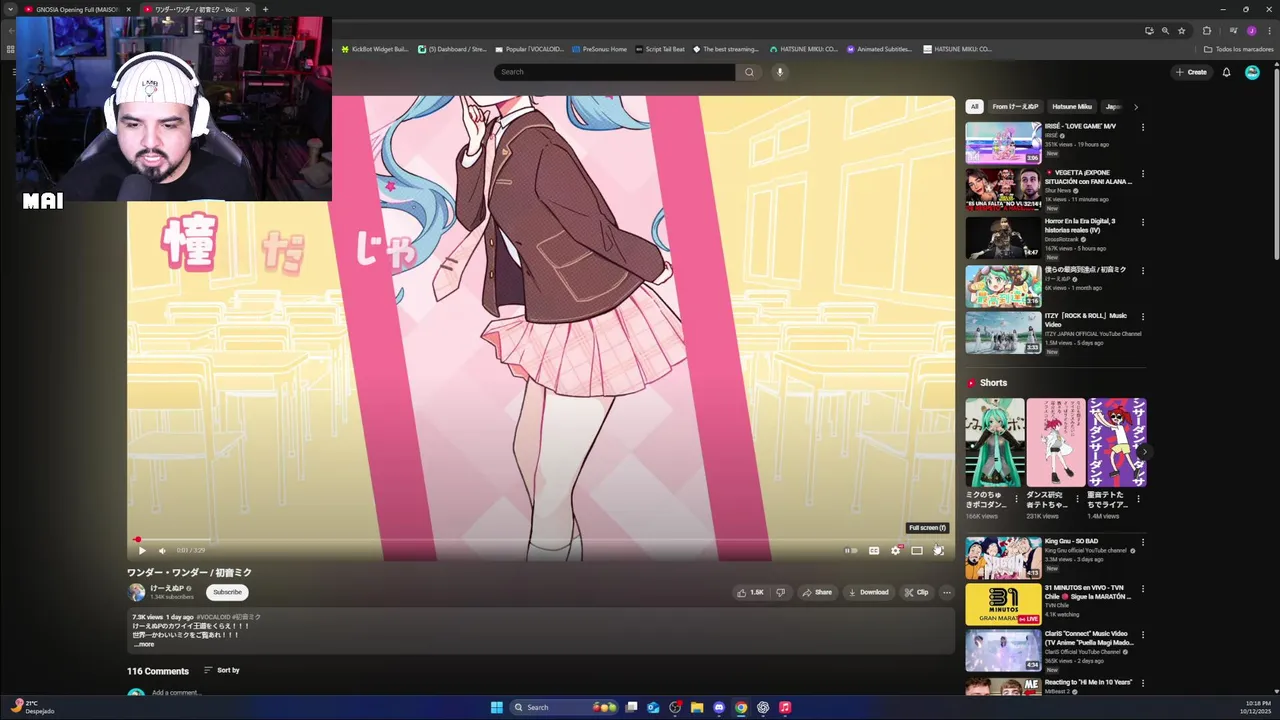
Task: Click the magnifier search button
Action: [749, 72]
